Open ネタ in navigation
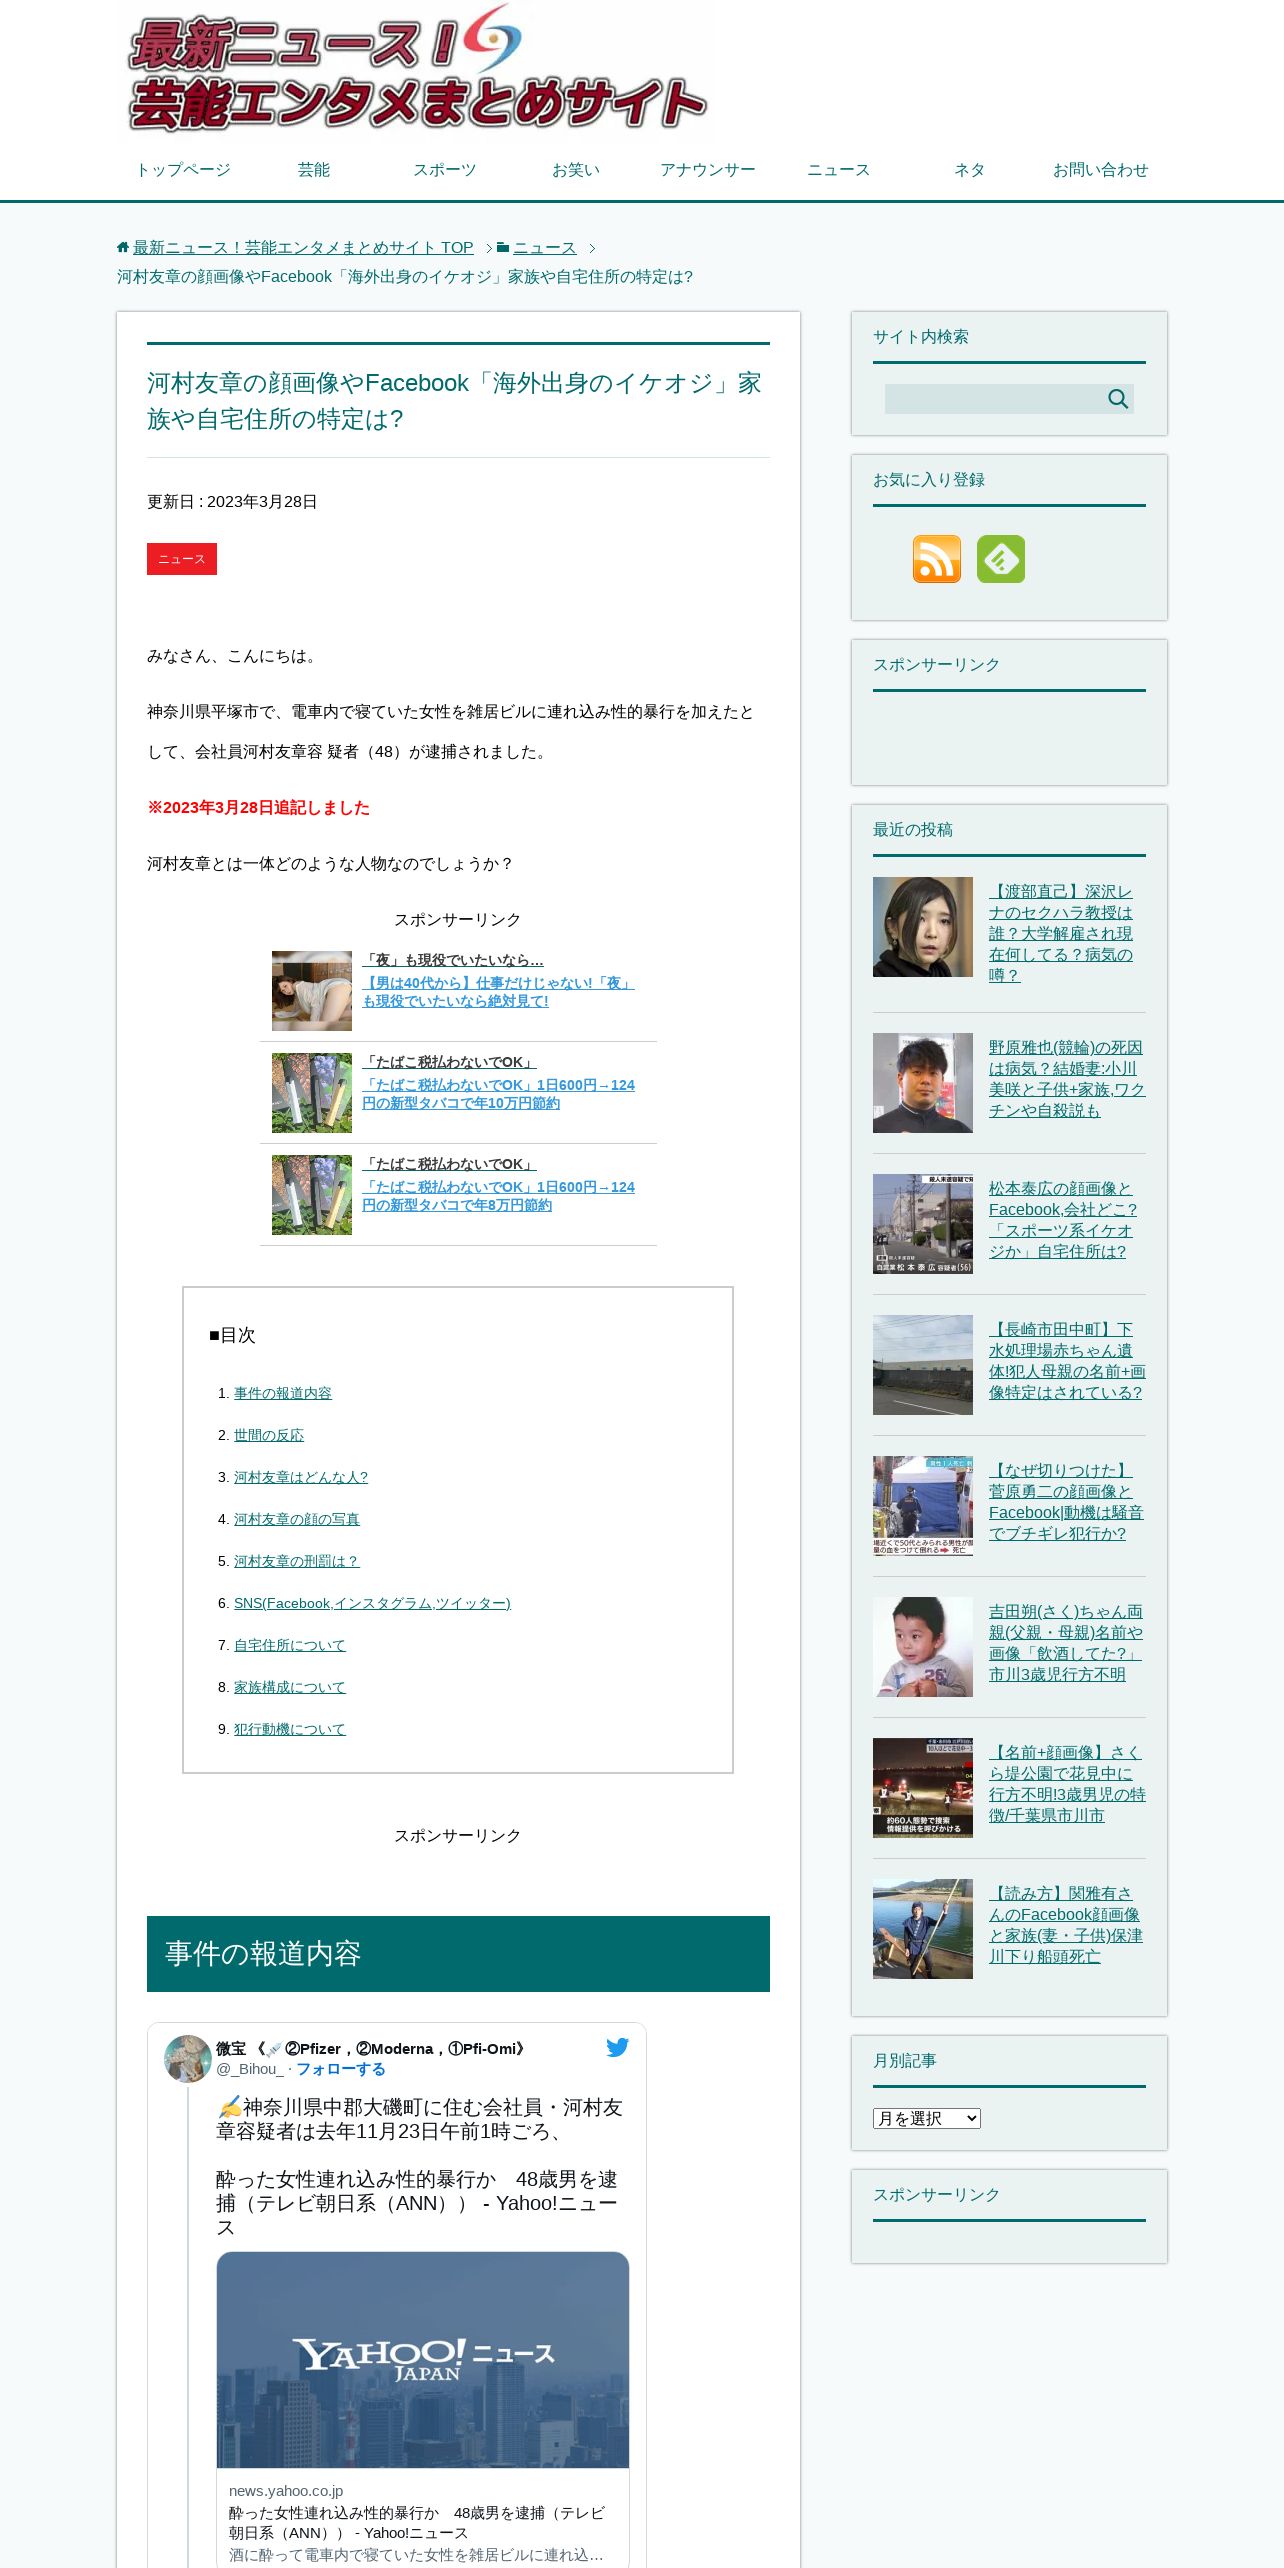Image resolution: width=1284 pixels, height=2568 pixels. point(969,170)
